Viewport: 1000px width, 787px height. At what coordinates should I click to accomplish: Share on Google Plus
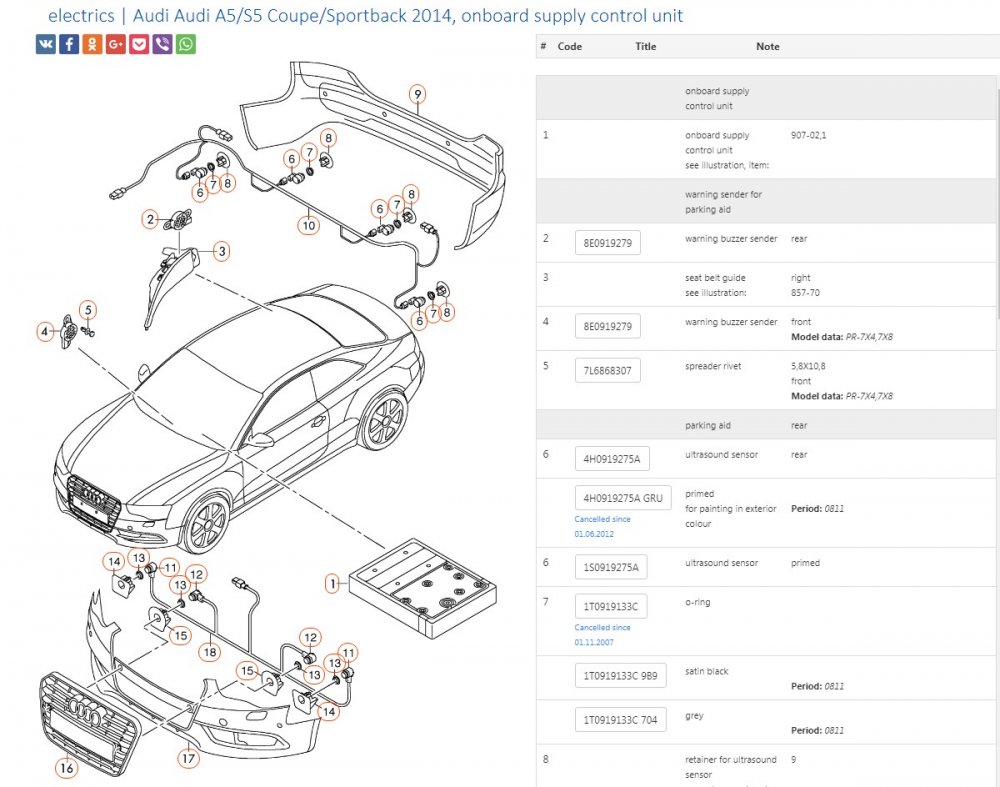click(x=115, y=44)
